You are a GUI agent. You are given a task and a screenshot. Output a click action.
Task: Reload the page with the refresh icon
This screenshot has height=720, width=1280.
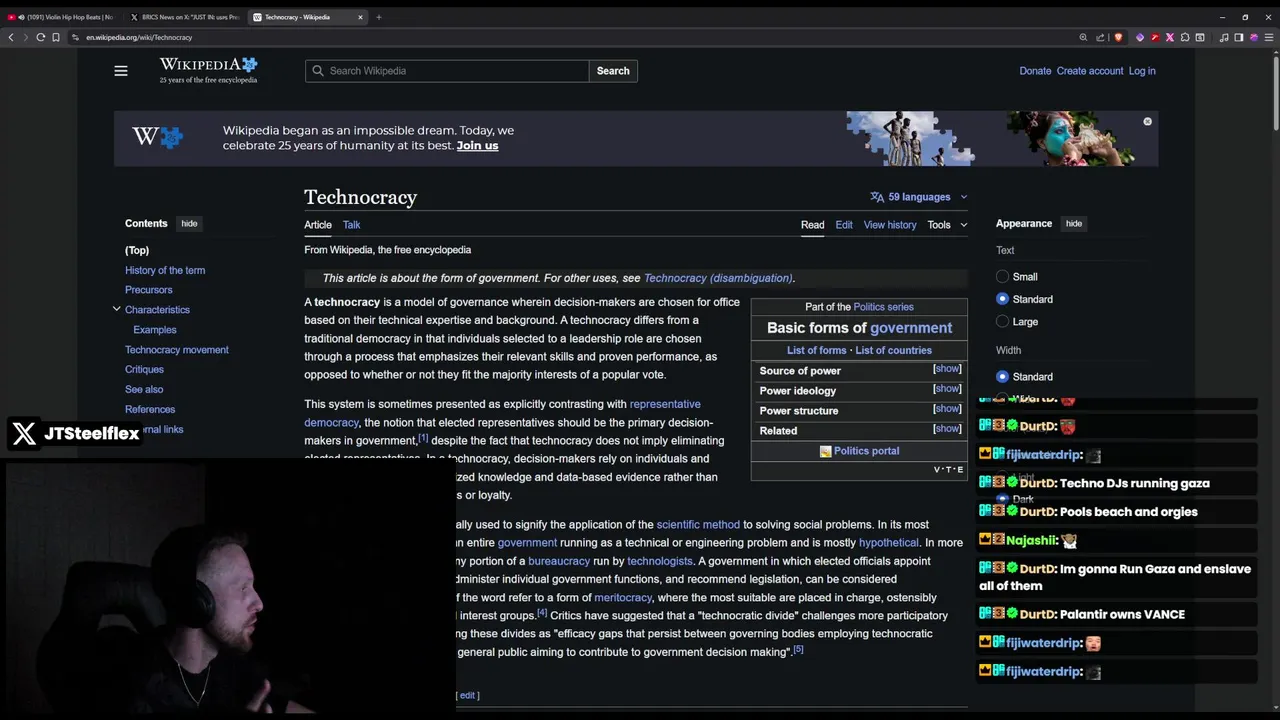[x=41, y=37]
